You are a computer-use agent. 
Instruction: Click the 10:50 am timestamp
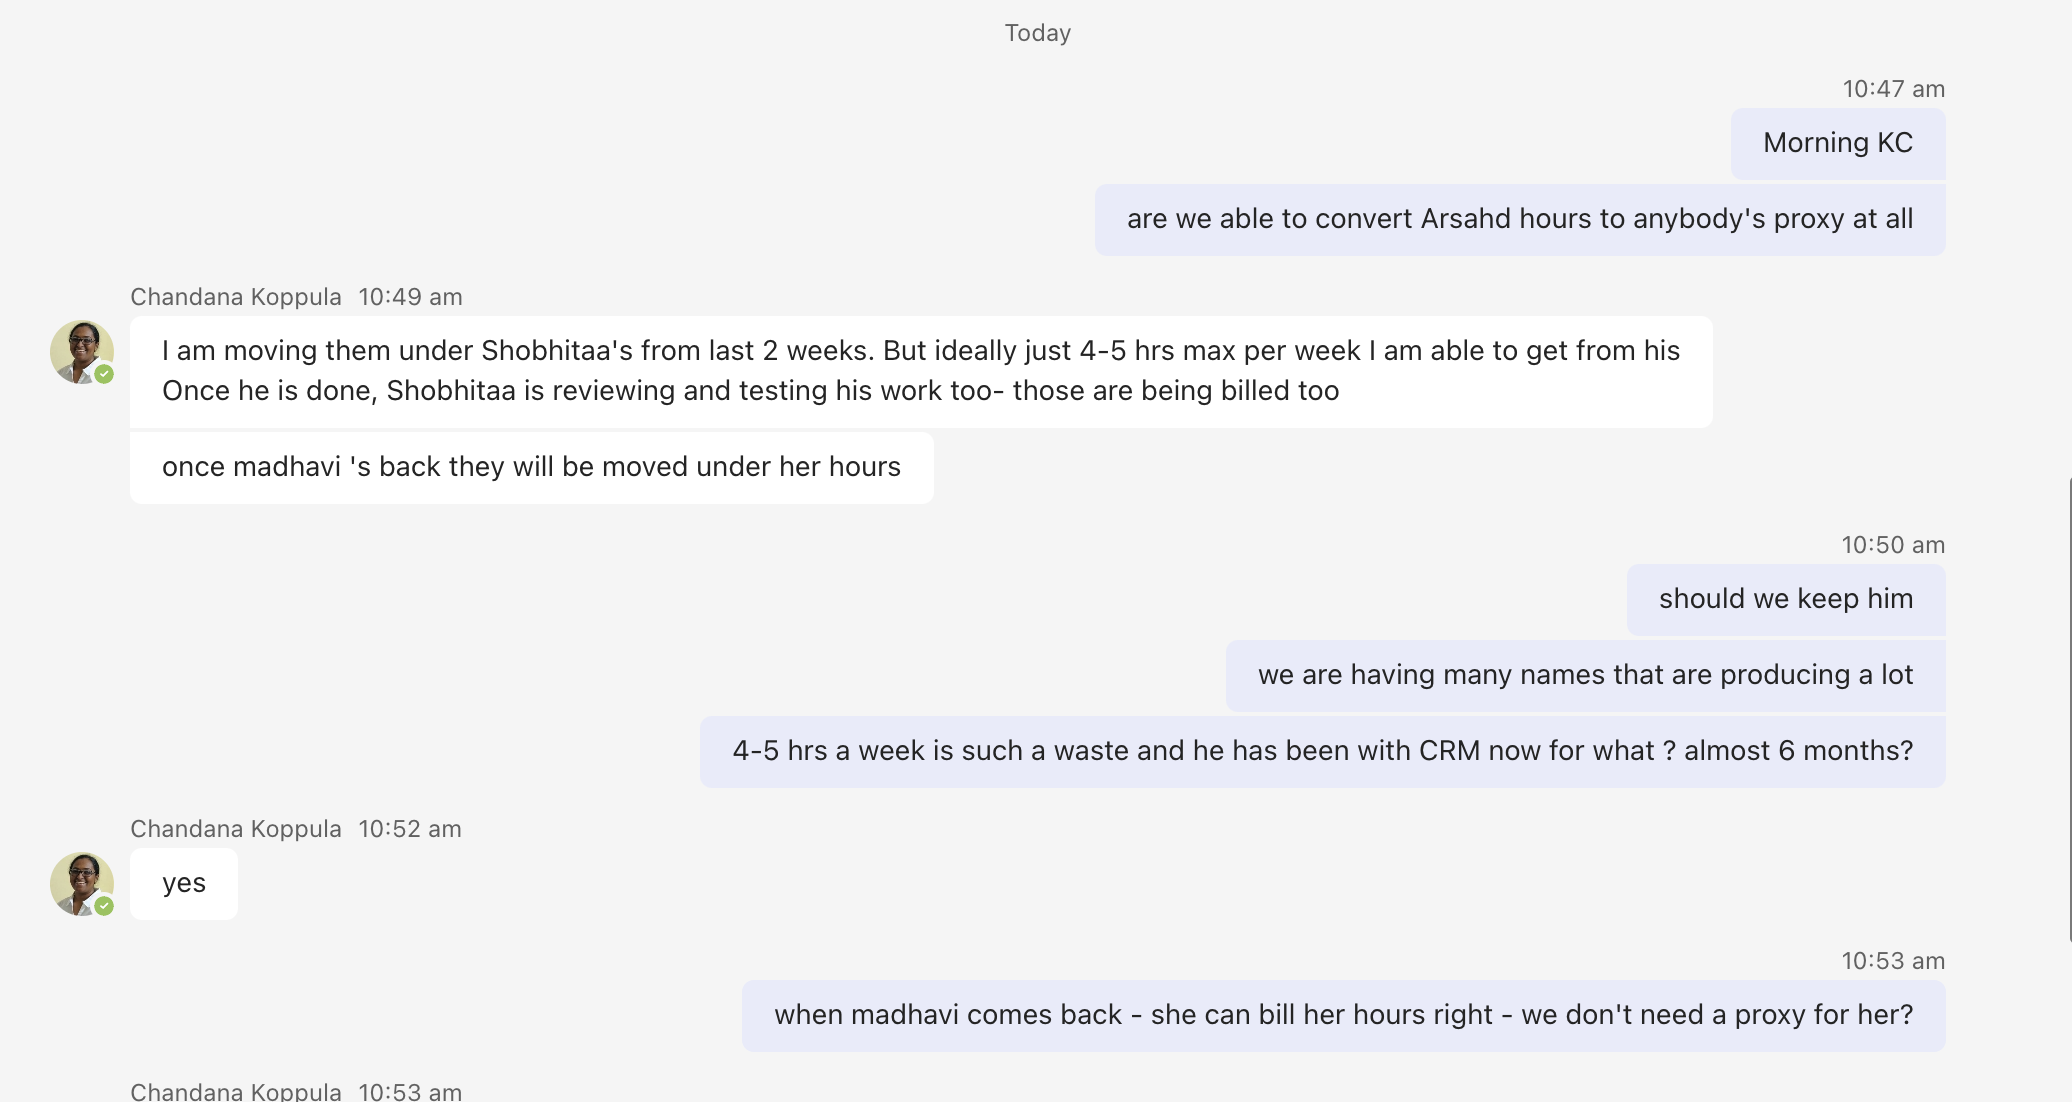click(x=1893, y=545)
